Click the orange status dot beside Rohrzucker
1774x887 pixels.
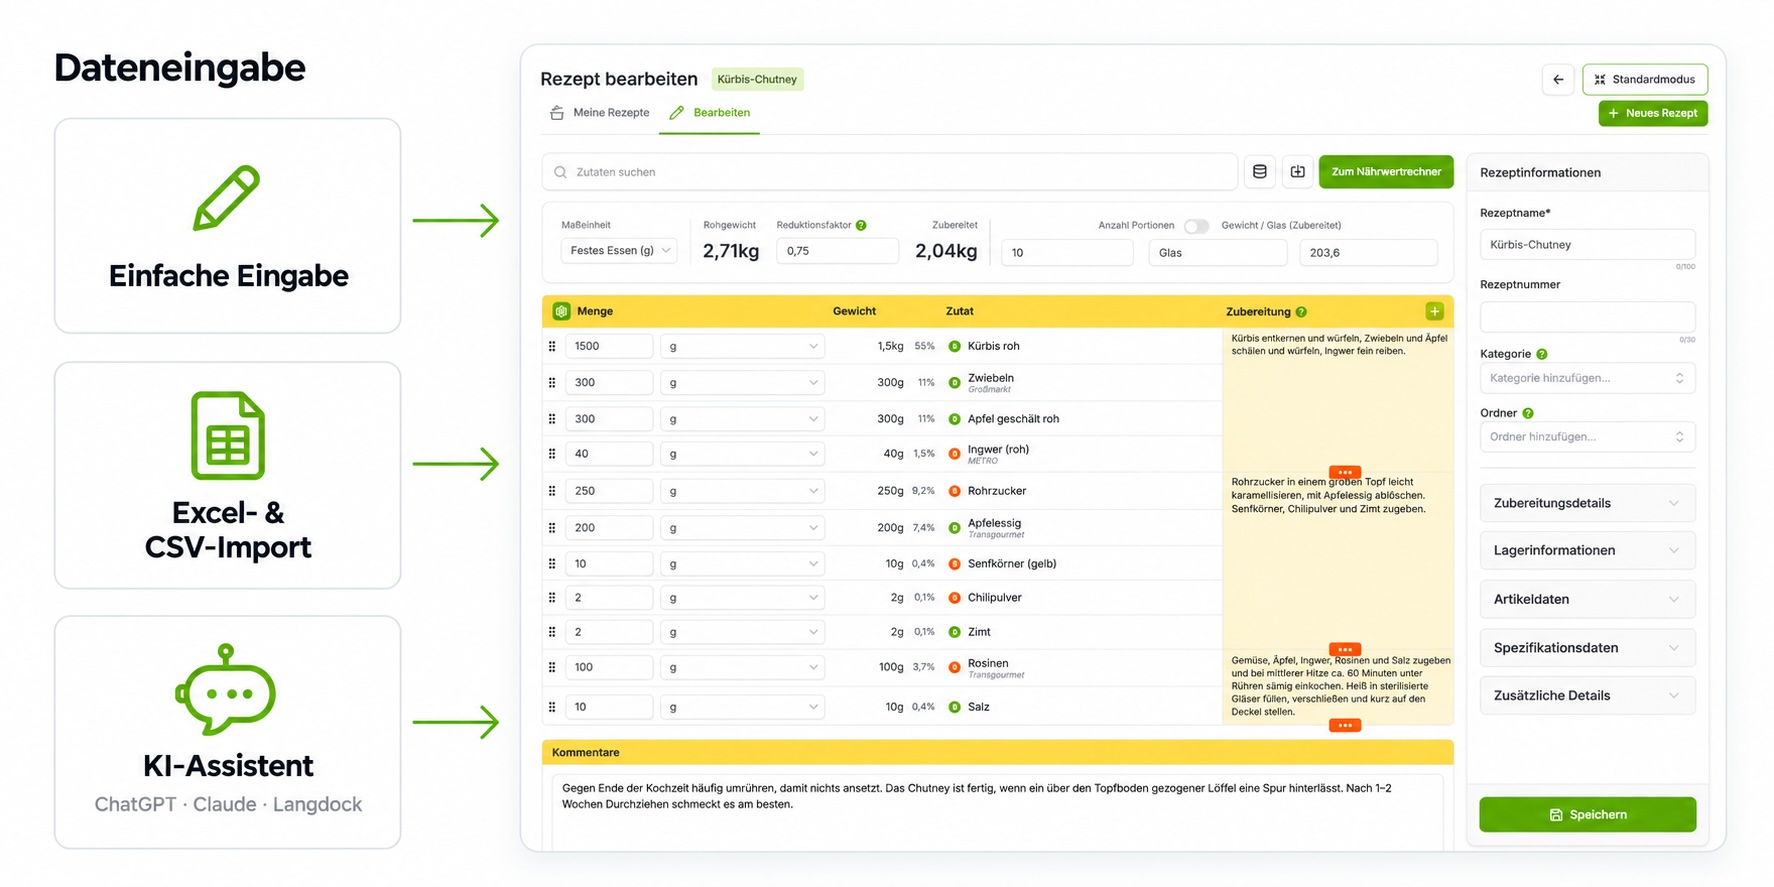click(x=954, y=491)
